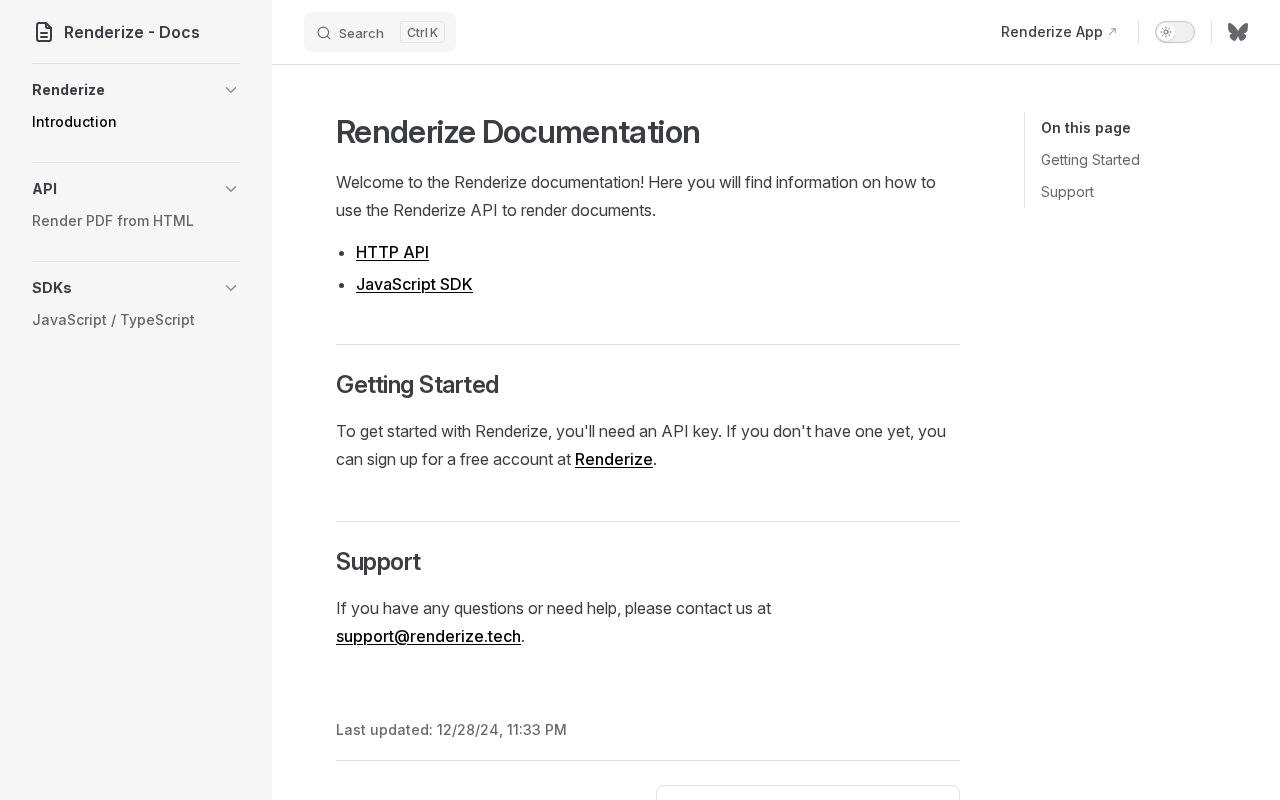The width and height of the screenshot is (1280, 800).
Task: Focus the Search box
Action: [380, 32]
